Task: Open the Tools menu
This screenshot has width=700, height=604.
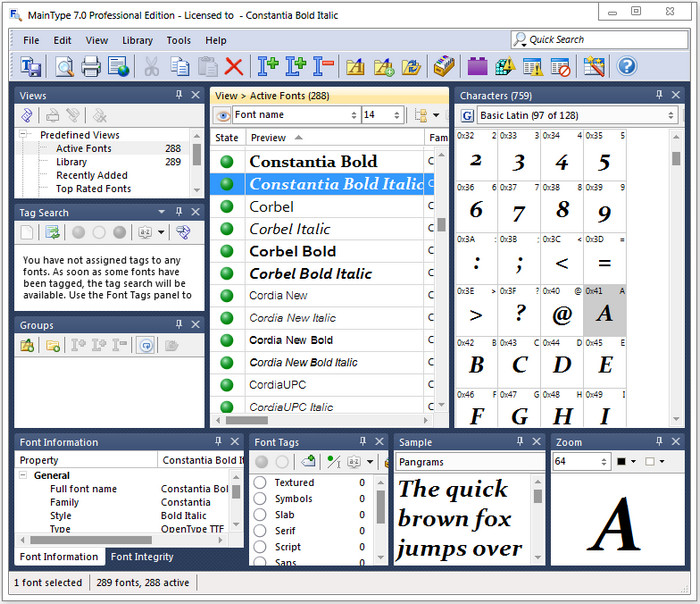Action: tap(178, 40)
